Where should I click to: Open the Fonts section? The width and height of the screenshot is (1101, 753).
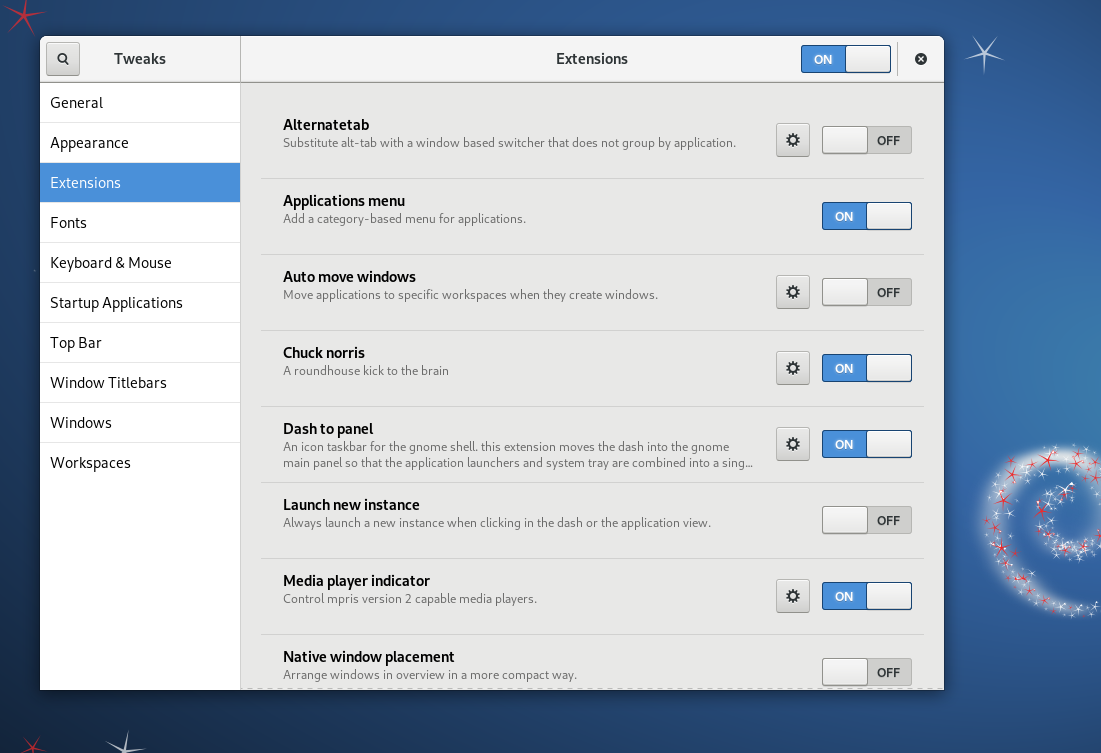point(140,223)
